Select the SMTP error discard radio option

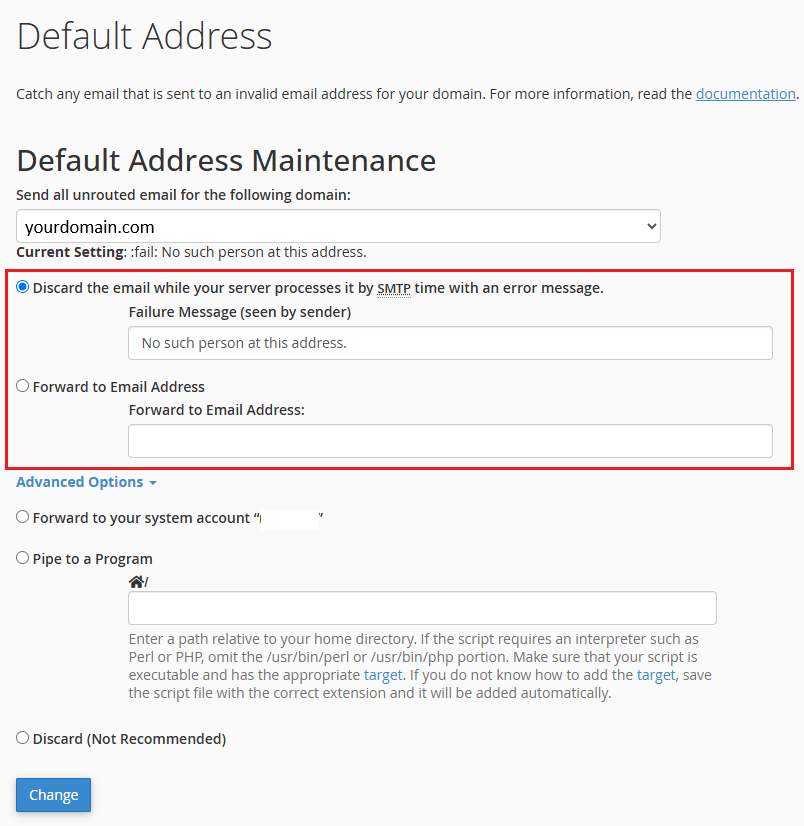(x=23, y=287)
